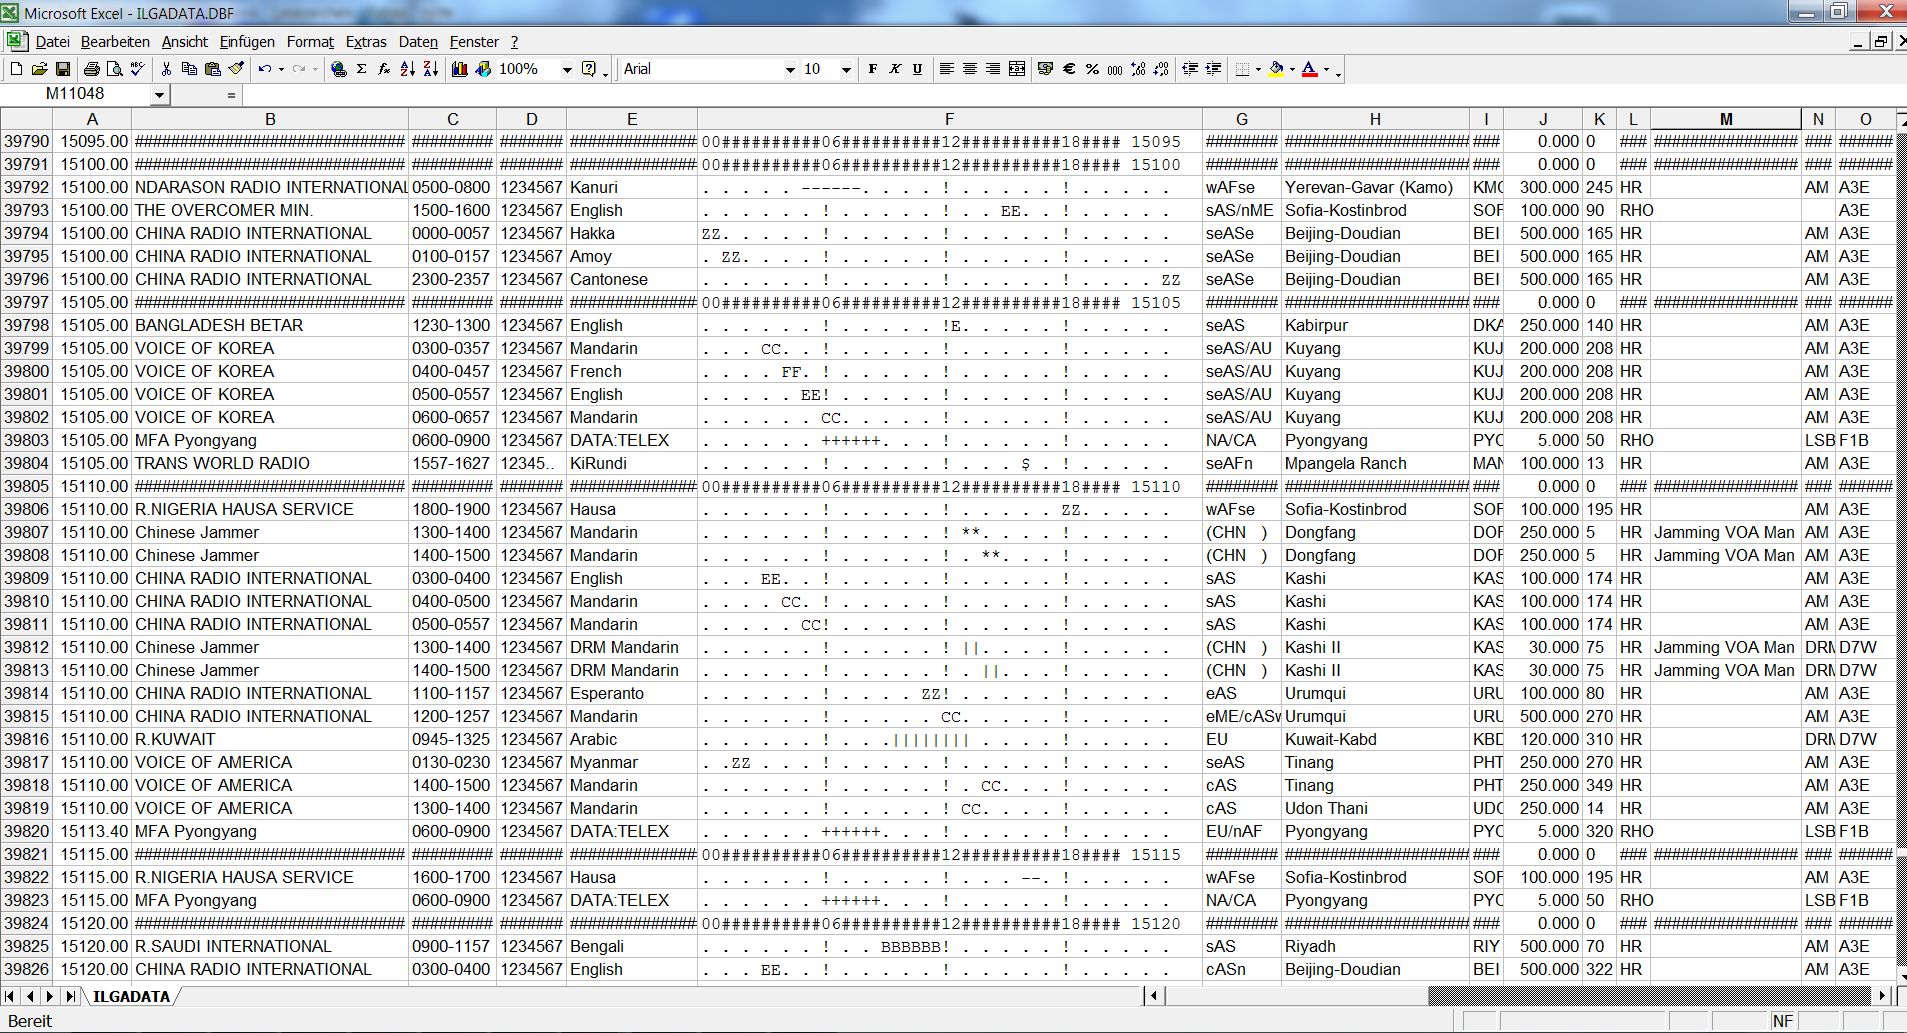Select the ILGADATA sheet tab
This screenshot has height=1033, width=1907.
coord(131,996)
